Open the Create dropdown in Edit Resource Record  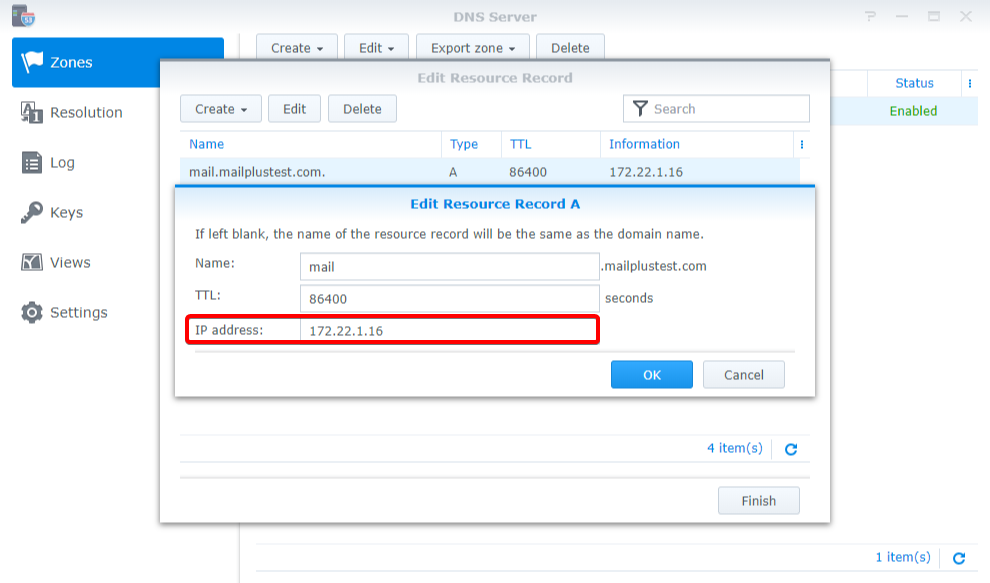tap(220, 108)
